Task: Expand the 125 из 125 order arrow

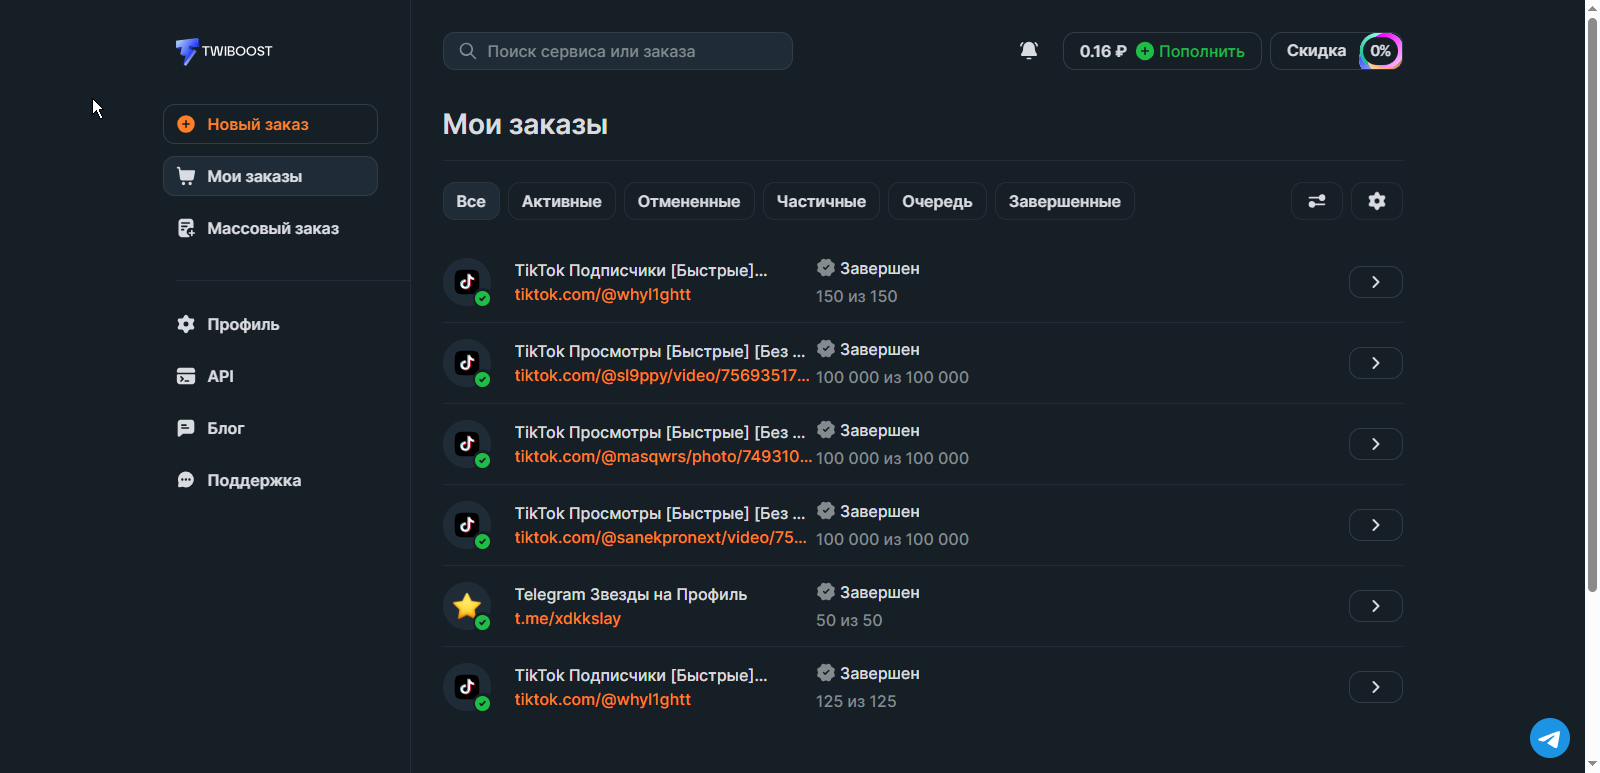Action: (1375, 687)
